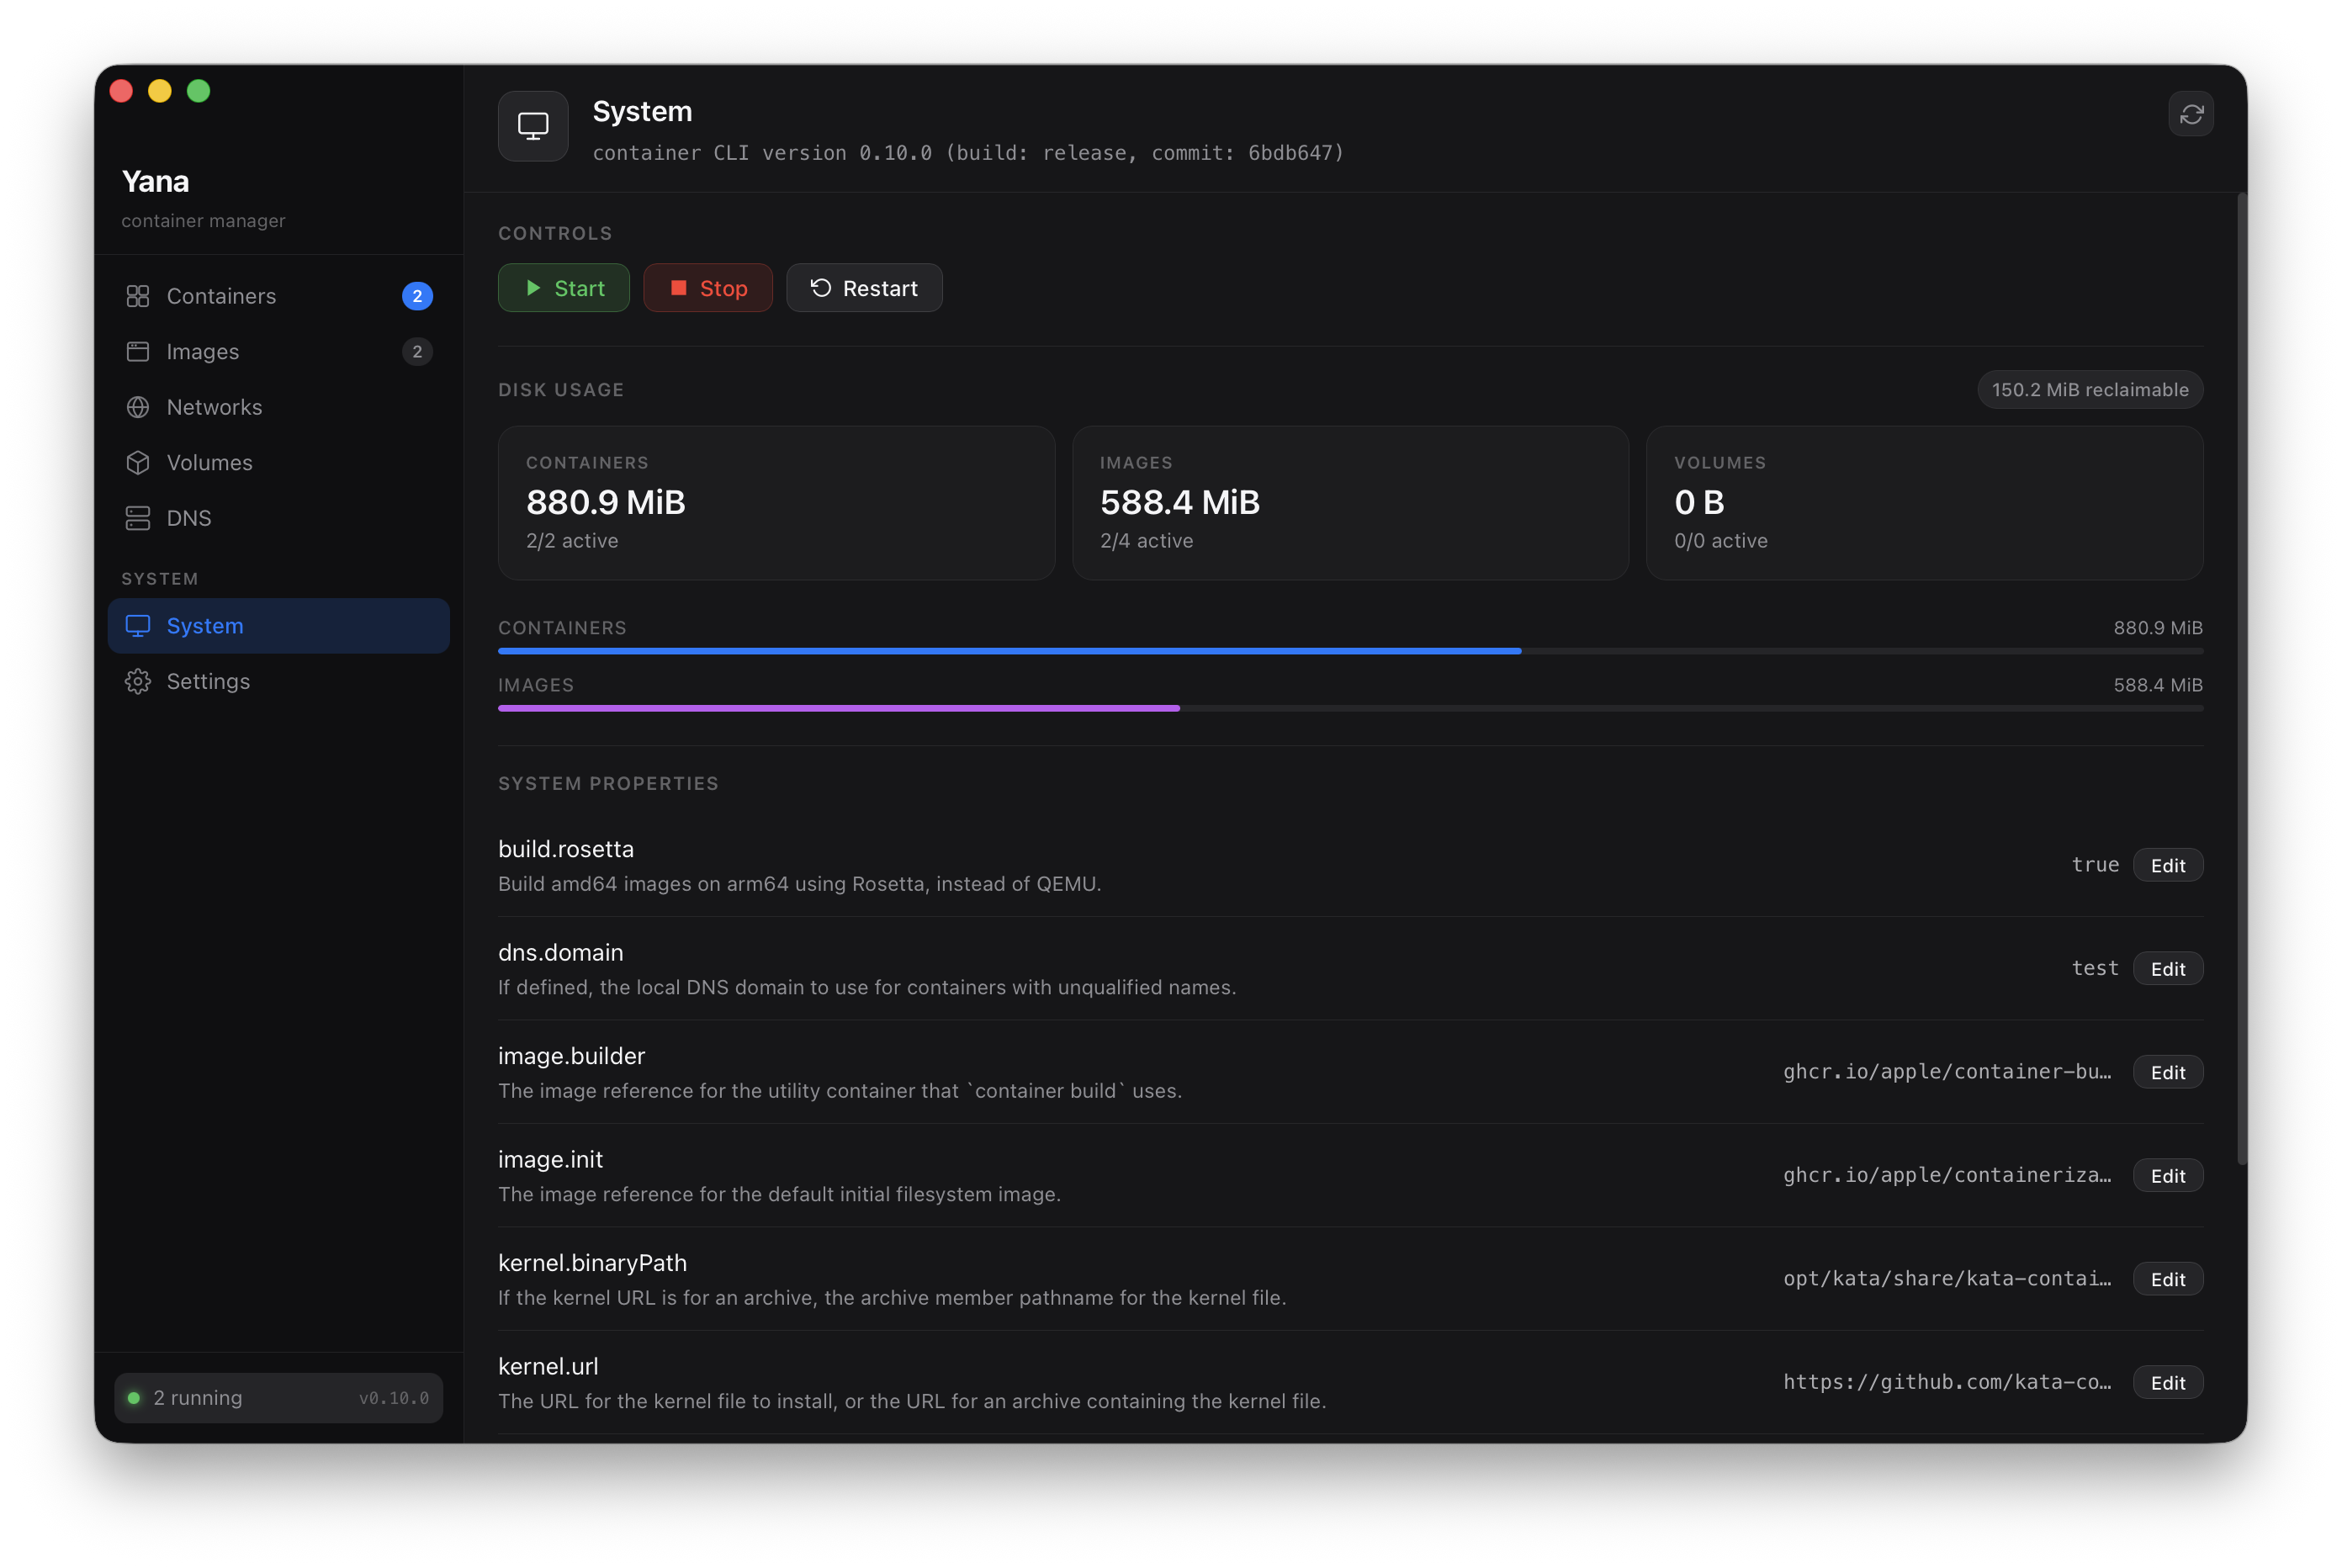Select the System monitor icon in the sidebar
The height and width of the screenshot is (1568, 2342).
click(x=137, y=625)
